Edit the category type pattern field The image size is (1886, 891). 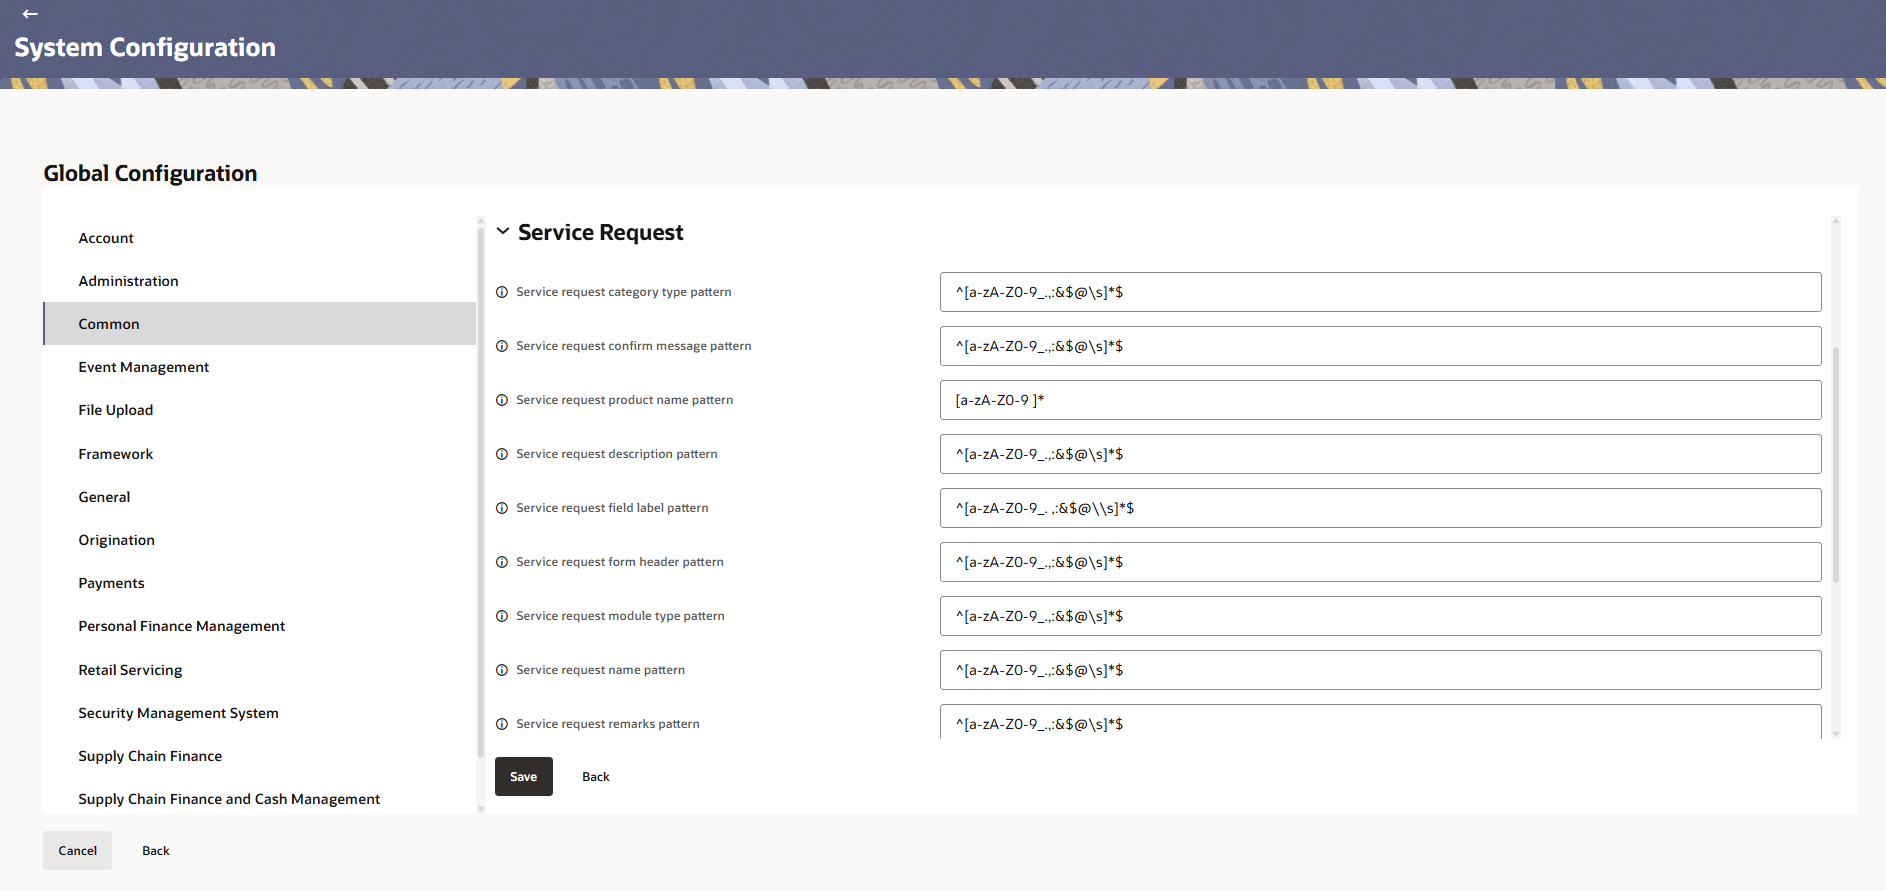[1380, 292]
